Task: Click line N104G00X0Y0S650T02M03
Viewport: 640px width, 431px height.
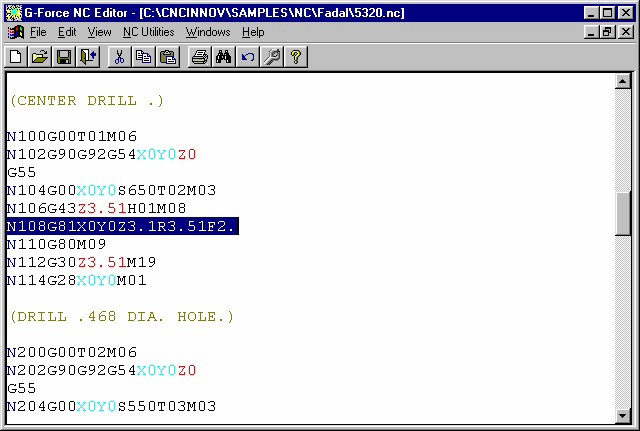Action: point(111,190)
